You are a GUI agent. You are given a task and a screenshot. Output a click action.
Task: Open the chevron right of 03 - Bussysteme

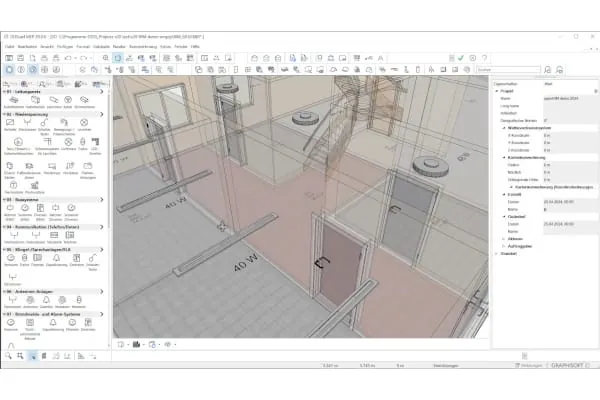pyautogui.click(x=102, y=200)
